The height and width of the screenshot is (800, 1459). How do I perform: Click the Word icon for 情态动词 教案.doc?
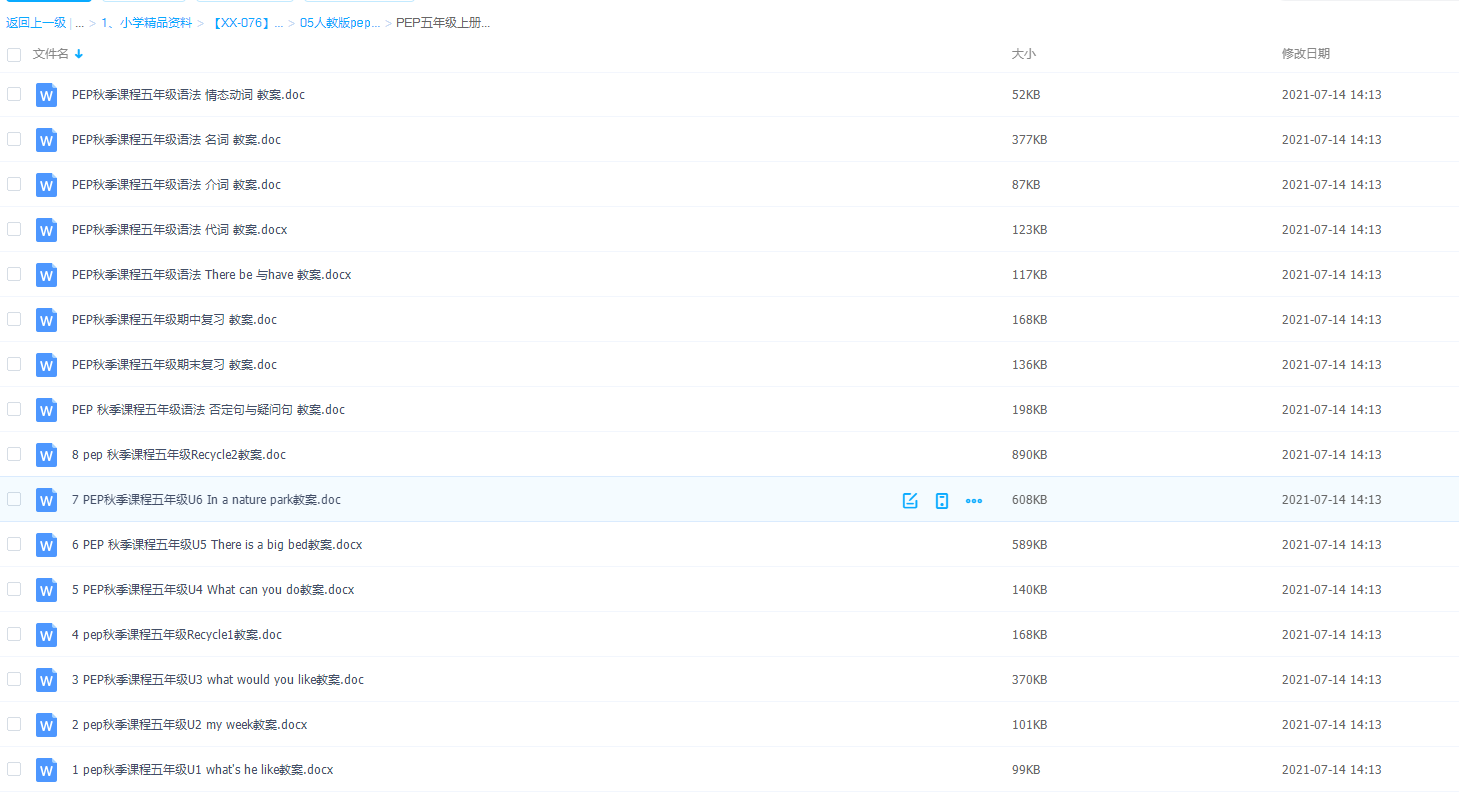46,95
